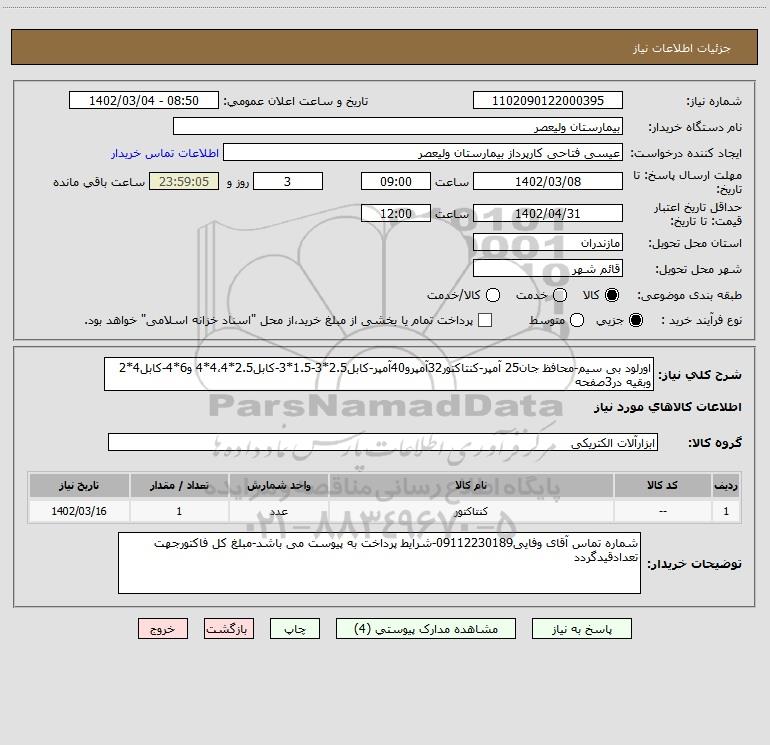Open مشاهده مدارک پیوستی (4) button

click(426, 629)
